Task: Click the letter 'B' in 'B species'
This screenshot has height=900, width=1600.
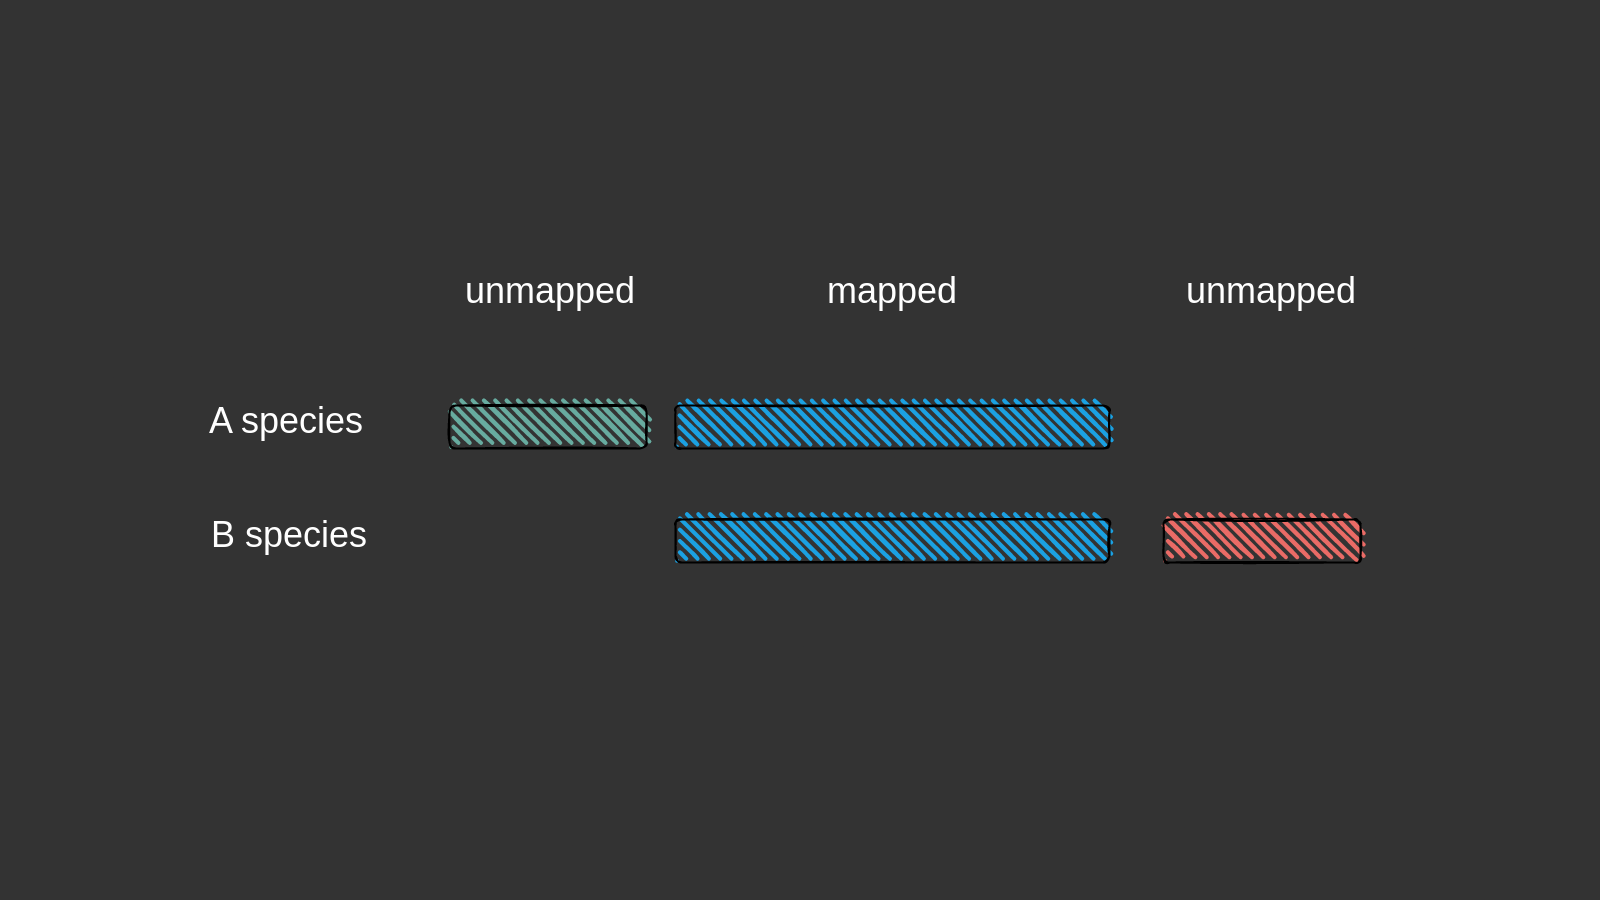Action: (223, 535)
